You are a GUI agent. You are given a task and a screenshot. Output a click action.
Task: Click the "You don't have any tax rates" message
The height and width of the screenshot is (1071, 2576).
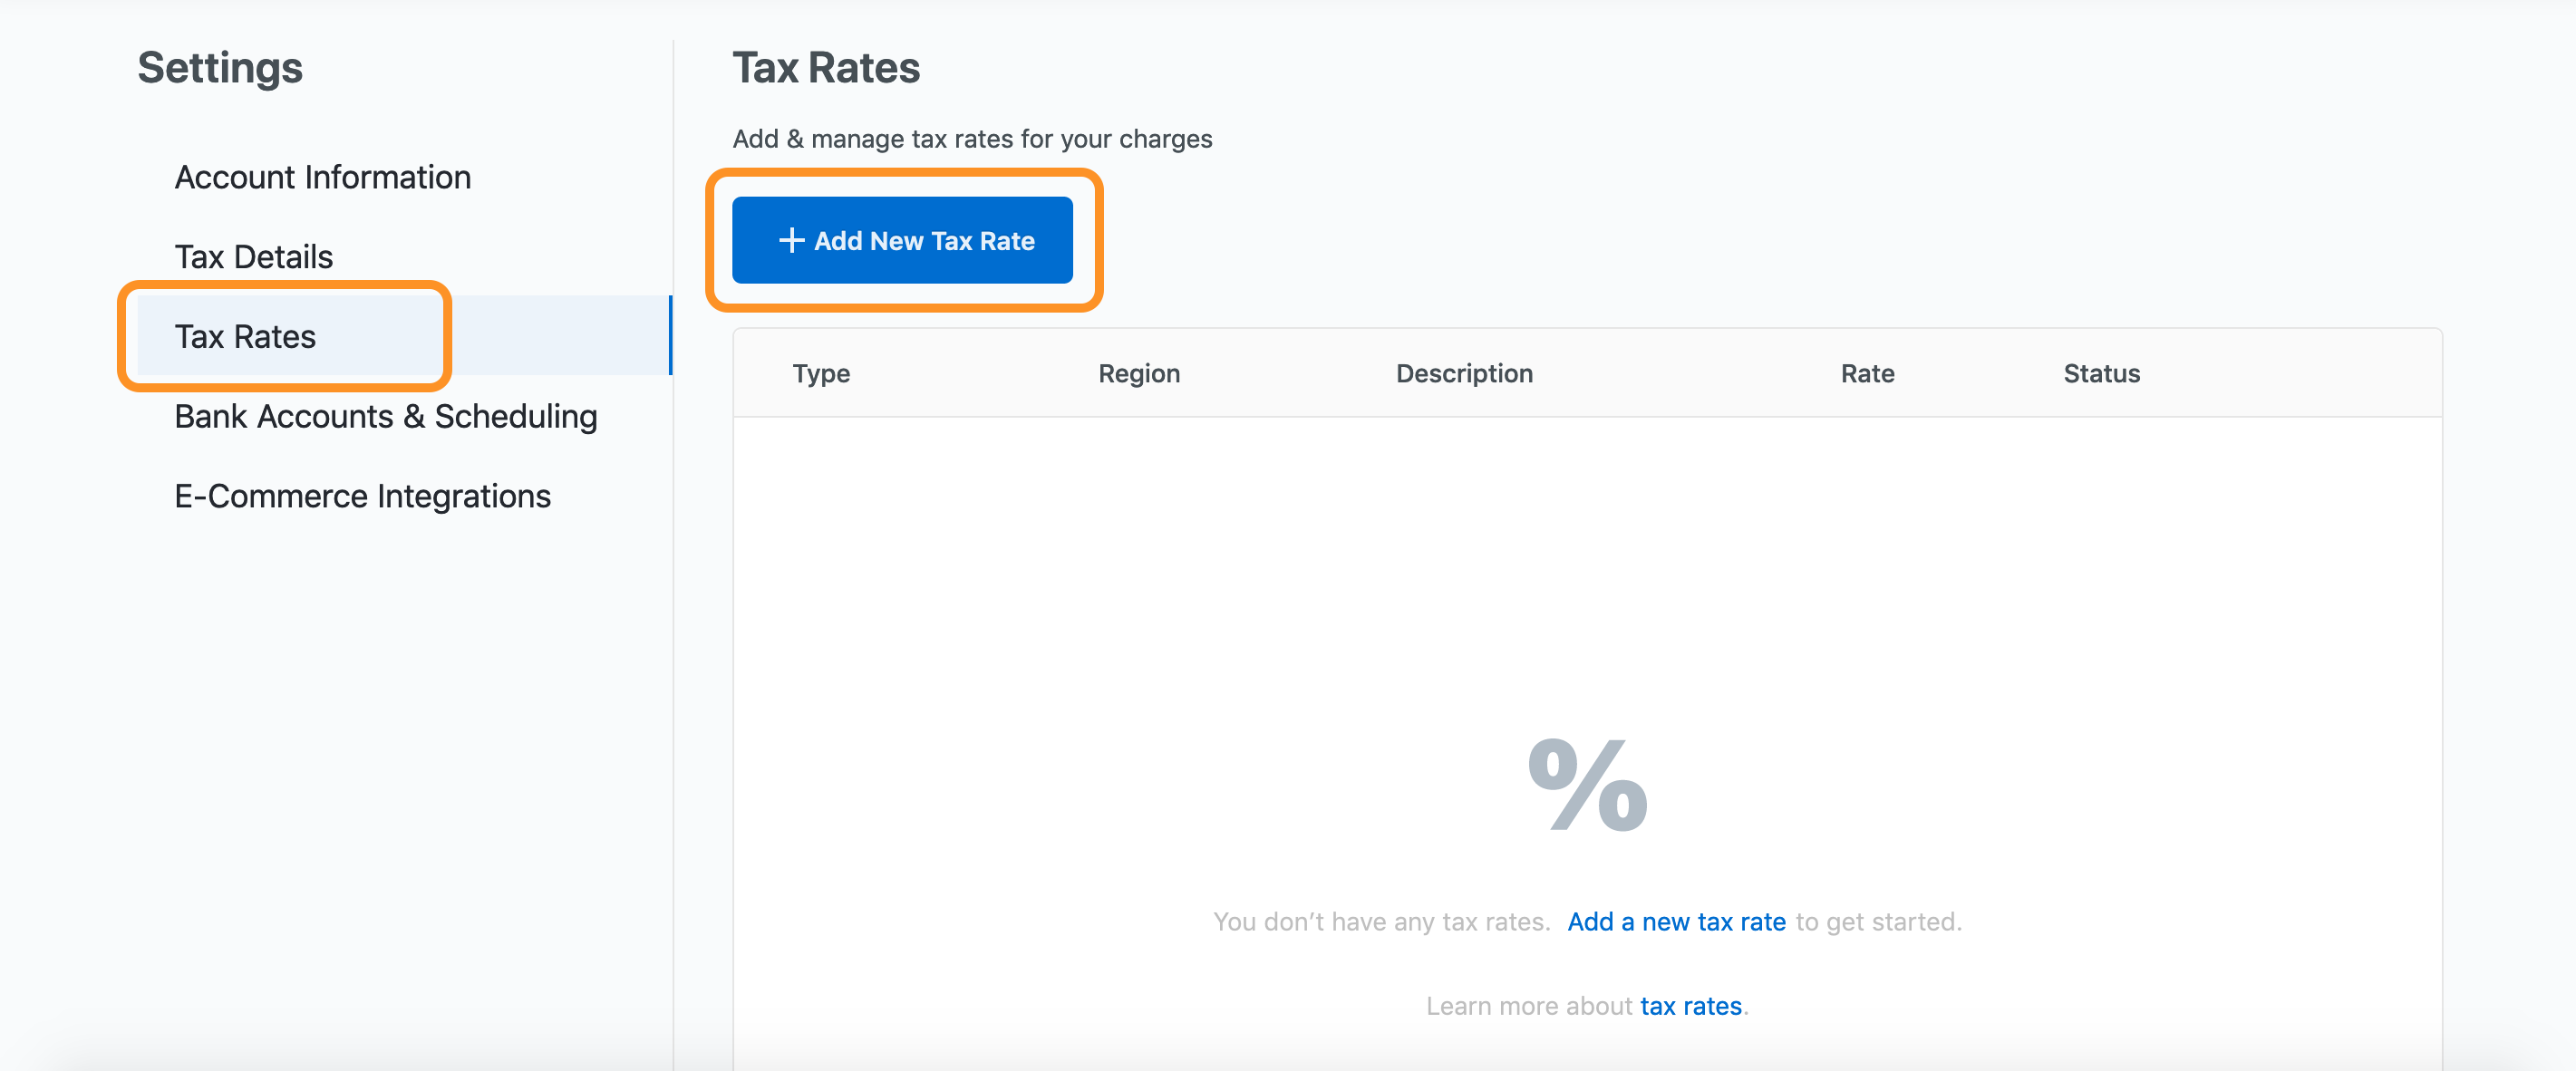click(1381, 921)
